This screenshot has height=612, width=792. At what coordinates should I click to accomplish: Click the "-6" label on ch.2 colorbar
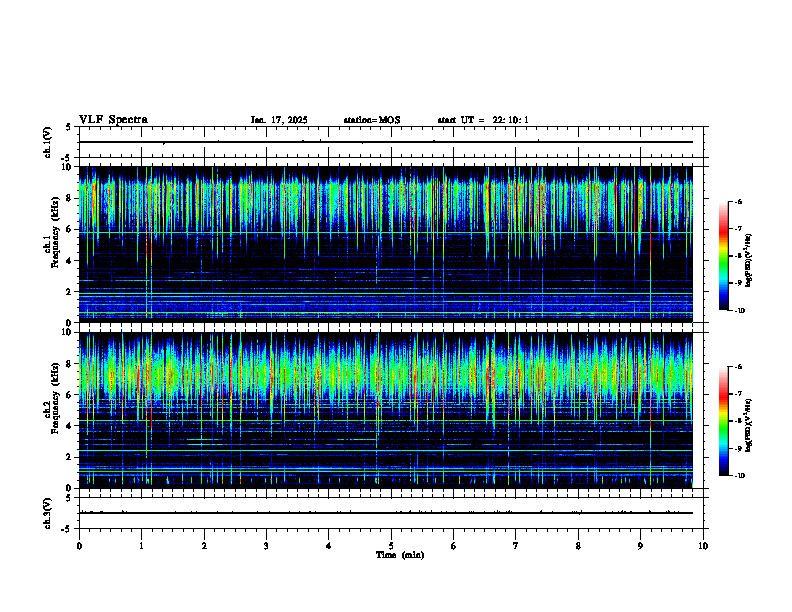[x=738, y=367]
